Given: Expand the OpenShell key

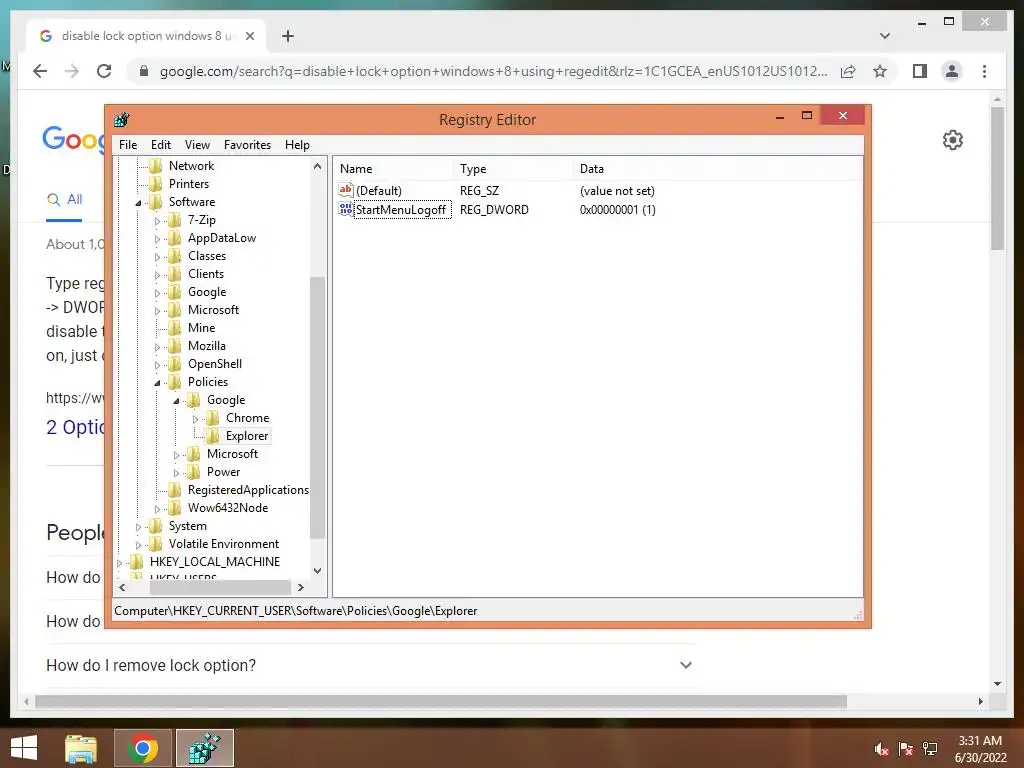Looking at the screenshot, I should pos(157,365).
